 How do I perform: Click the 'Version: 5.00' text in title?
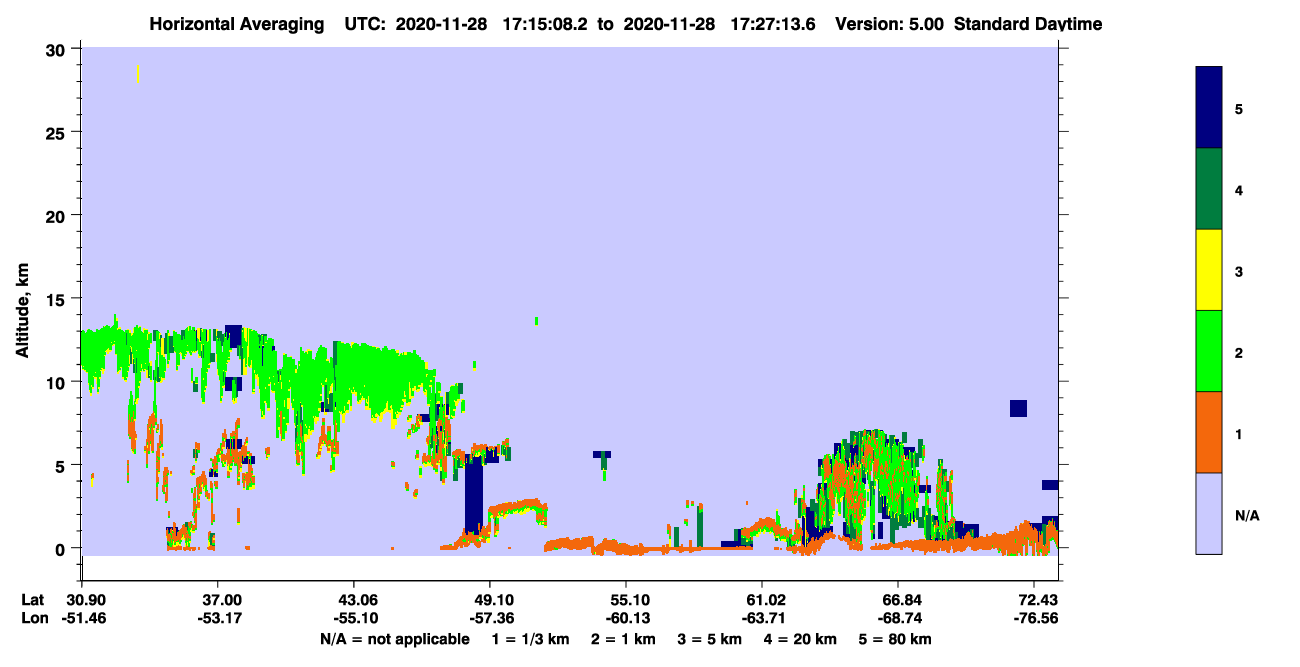point(890,24)
